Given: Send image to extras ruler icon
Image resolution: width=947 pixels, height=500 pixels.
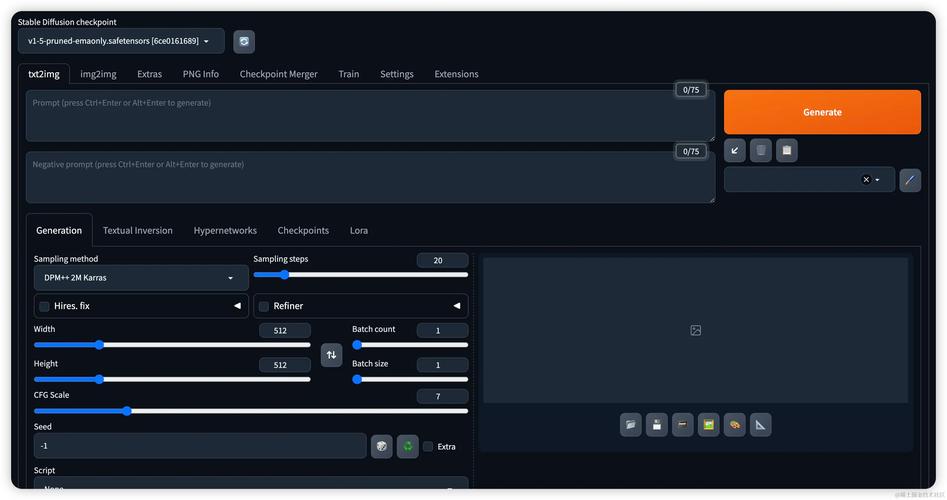Looking at the screenshot, I should click(760, 425).
